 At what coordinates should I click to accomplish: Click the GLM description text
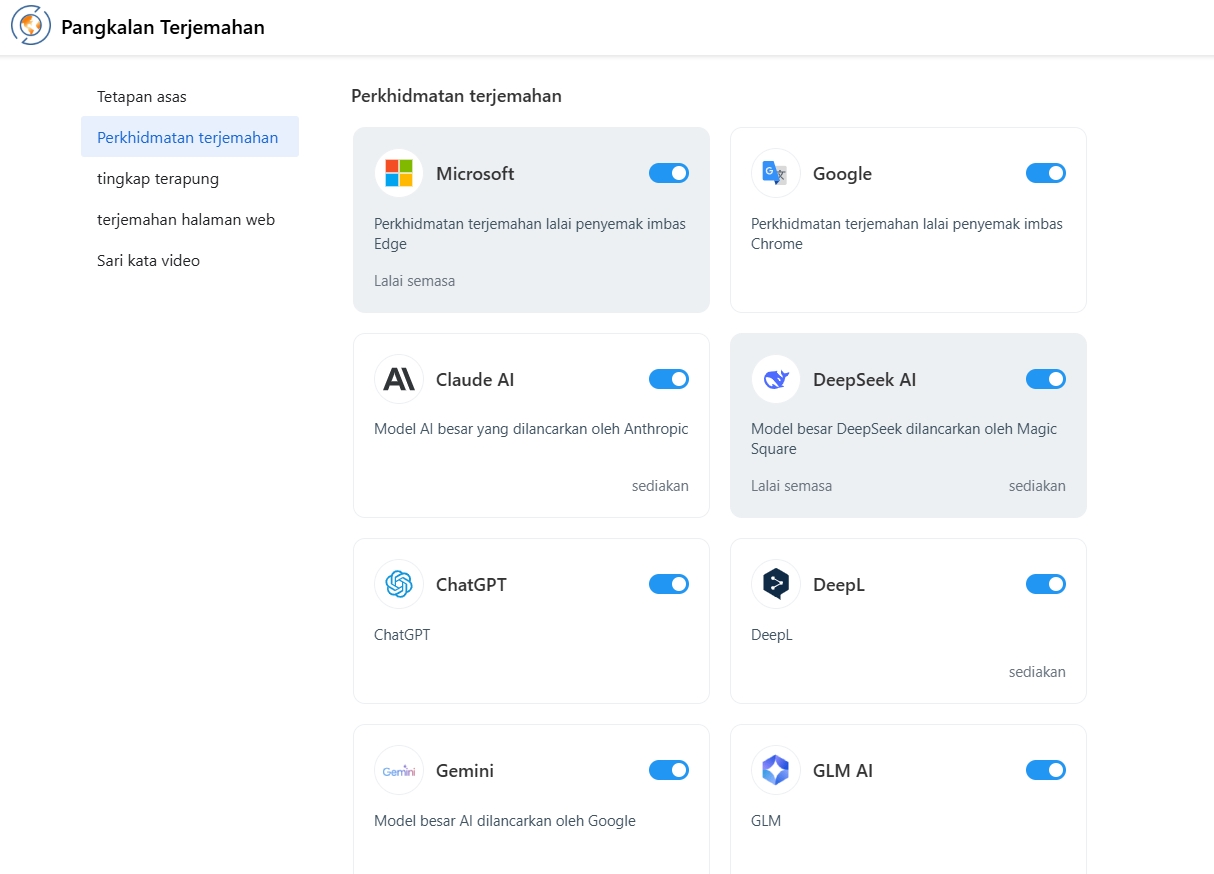pyautogui.click(x=766, y=821)
